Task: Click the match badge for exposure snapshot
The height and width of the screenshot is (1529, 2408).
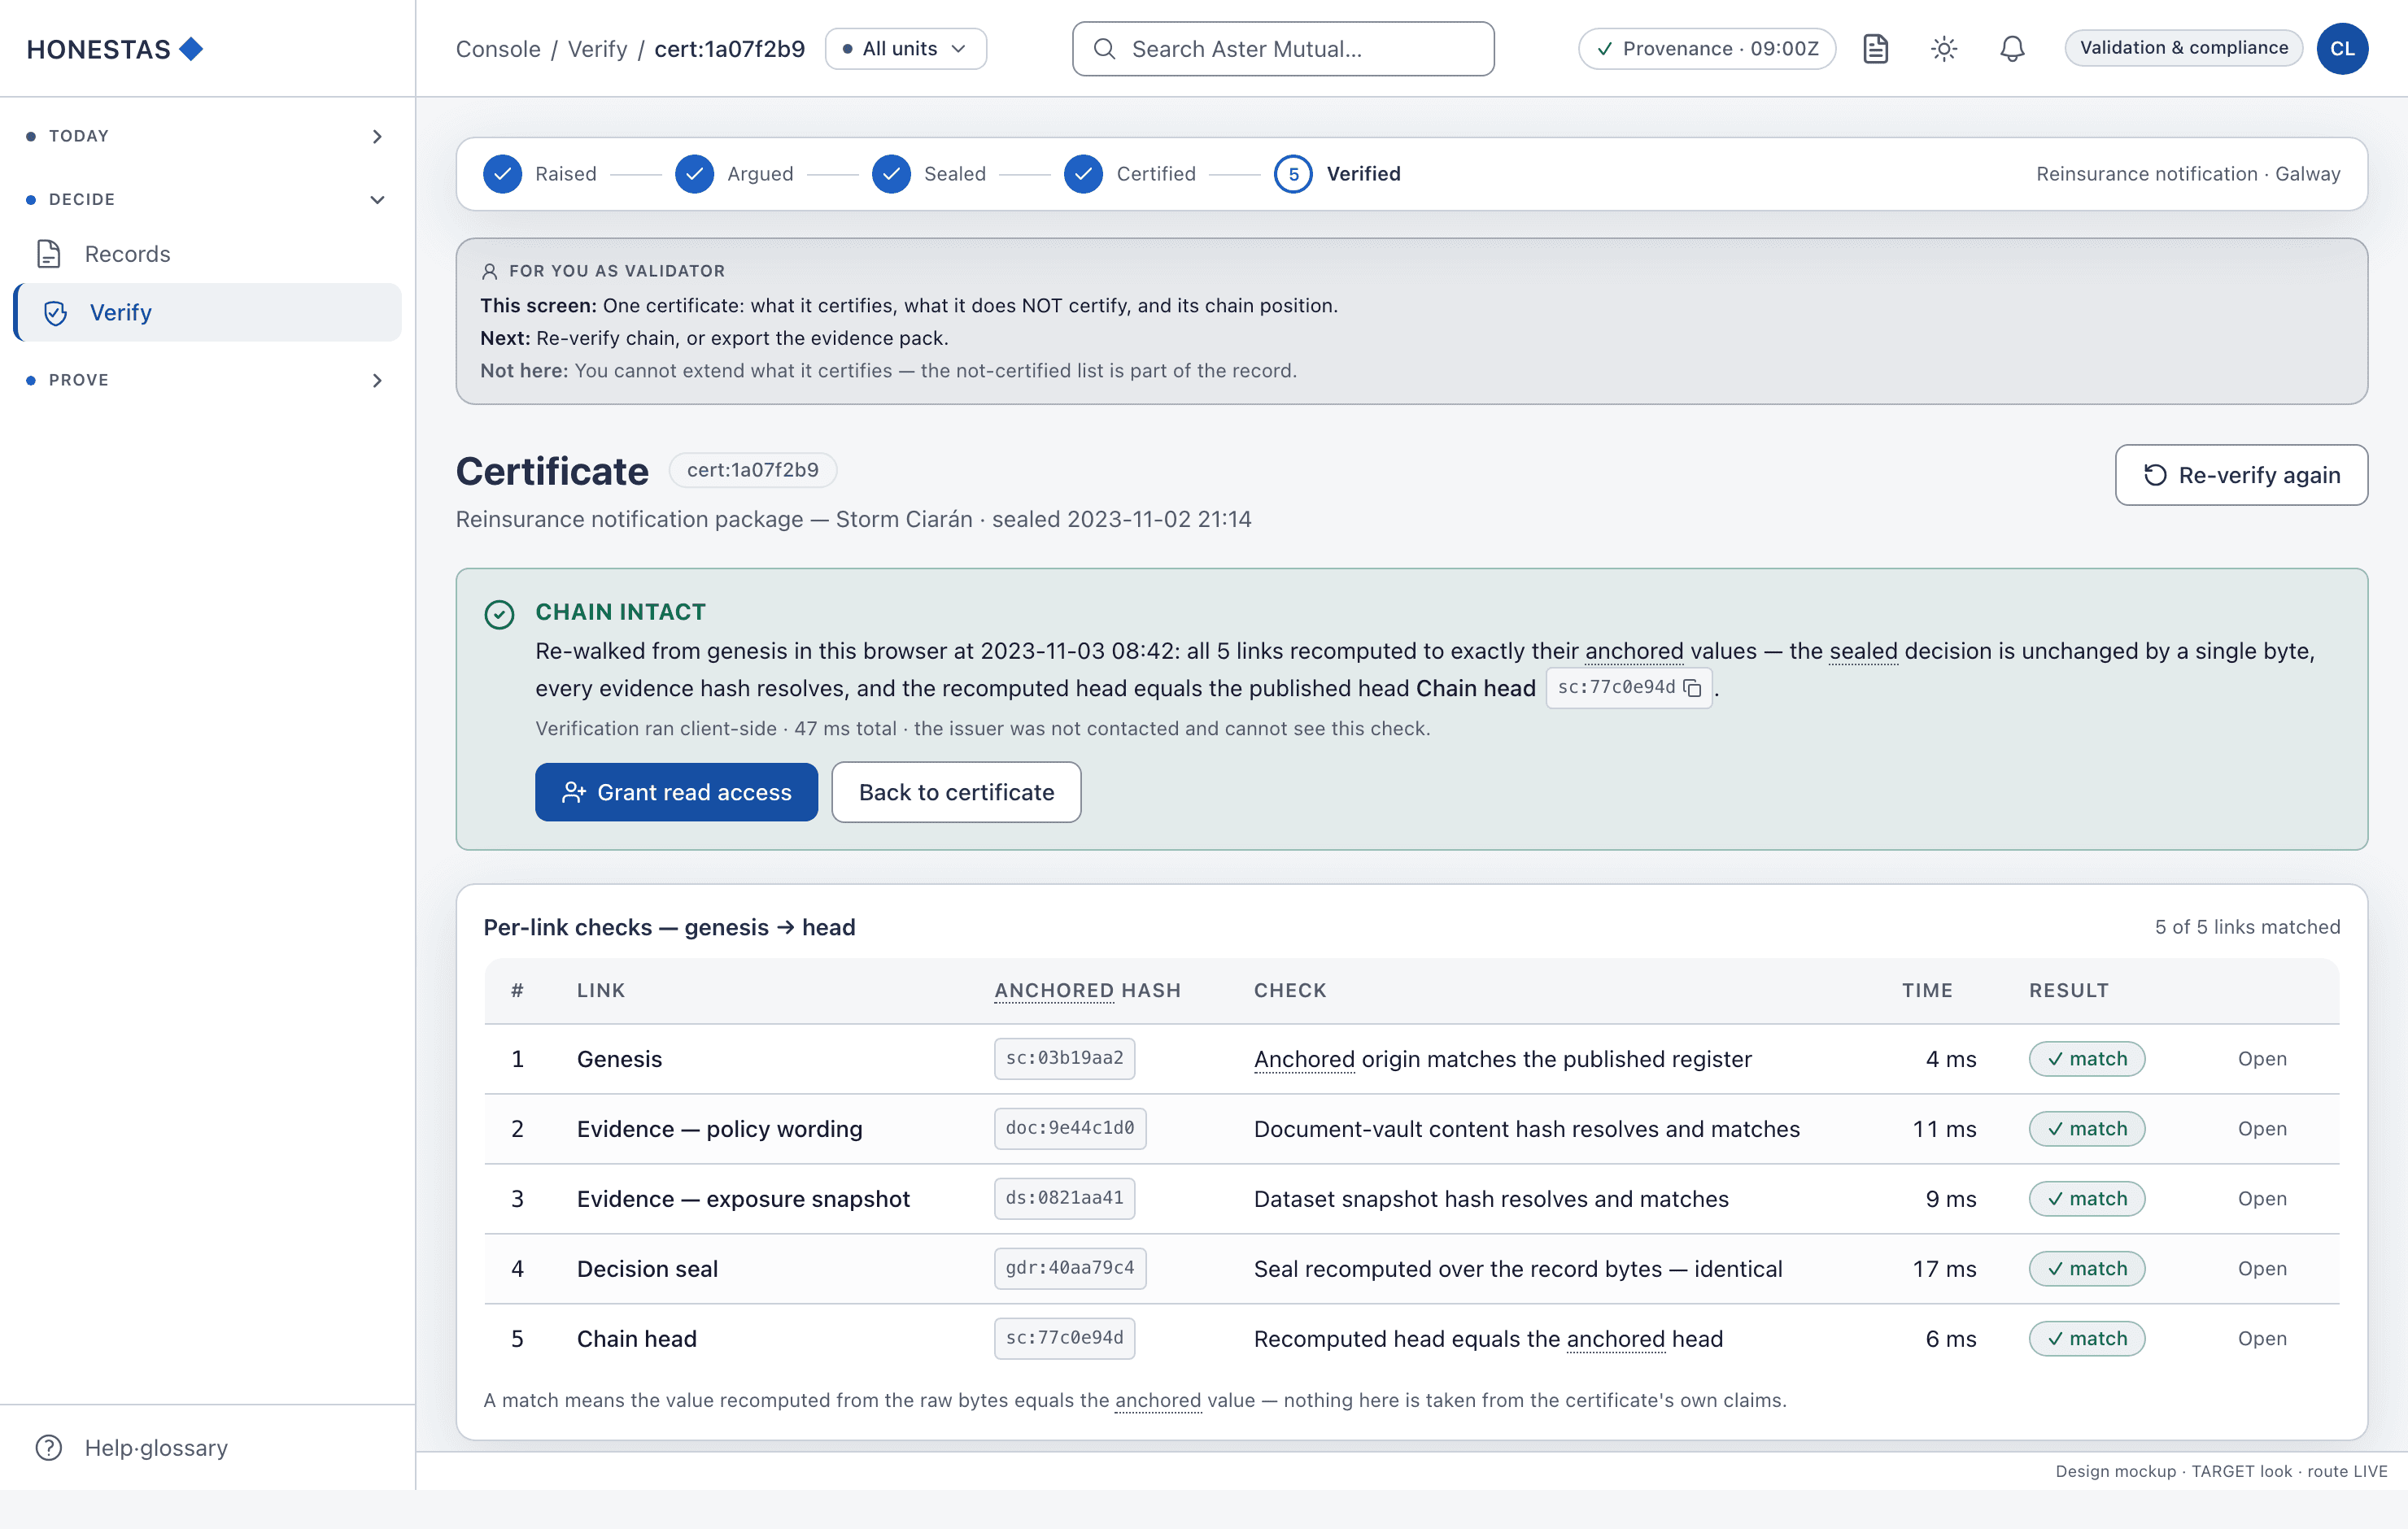Action: (x=2086, y=1198)
